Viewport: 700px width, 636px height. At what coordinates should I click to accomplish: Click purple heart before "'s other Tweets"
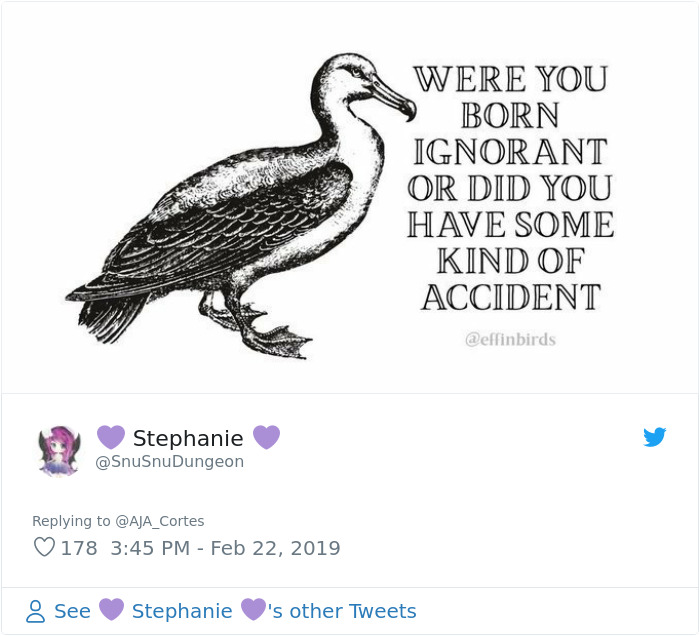pos(254,611)
